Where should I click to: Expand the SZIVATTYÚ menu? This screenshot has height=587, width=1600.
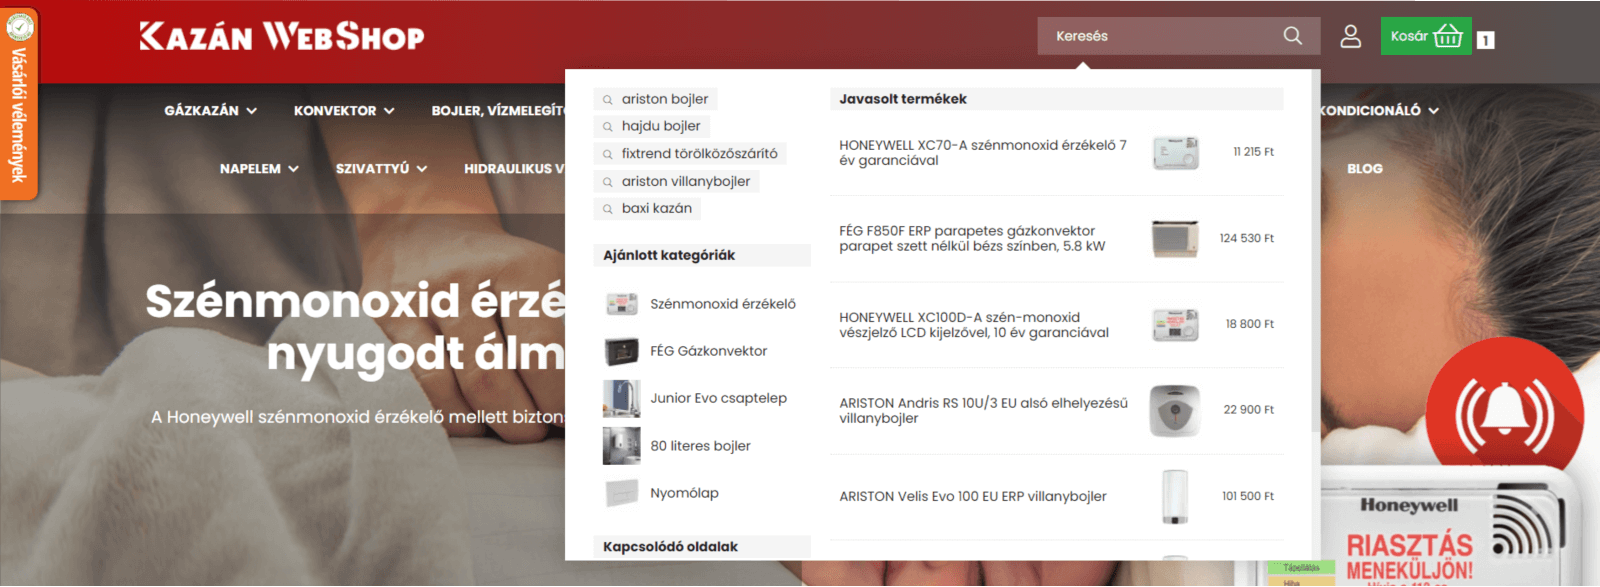pos(381,169)
